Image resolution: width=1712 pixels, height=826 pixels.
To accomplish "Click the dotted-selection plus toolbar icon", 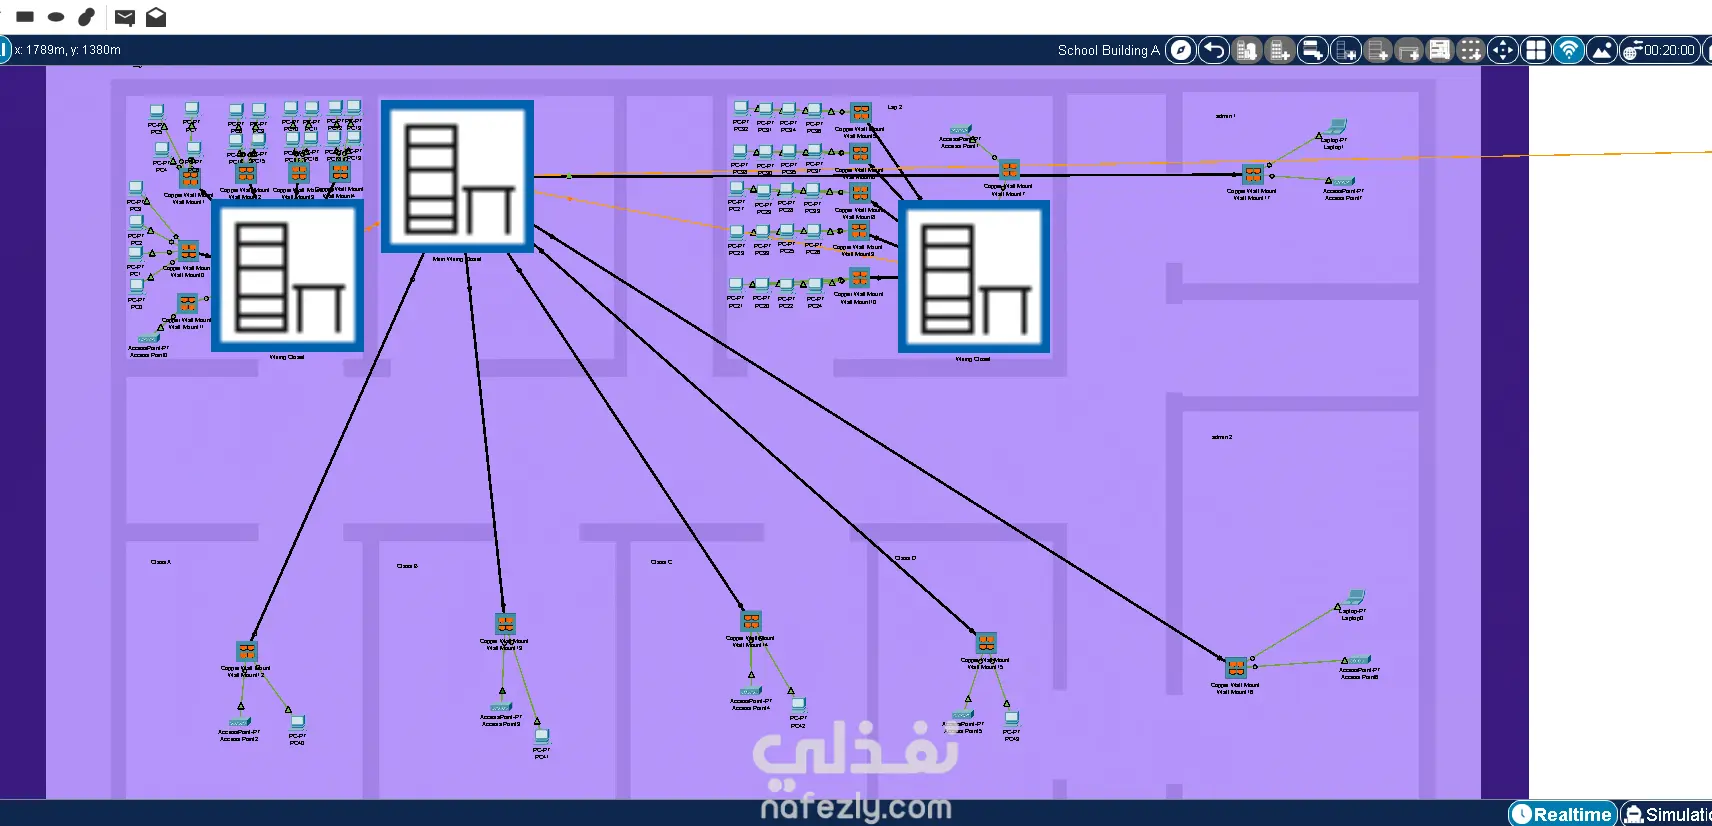I will pos(1471,50).
